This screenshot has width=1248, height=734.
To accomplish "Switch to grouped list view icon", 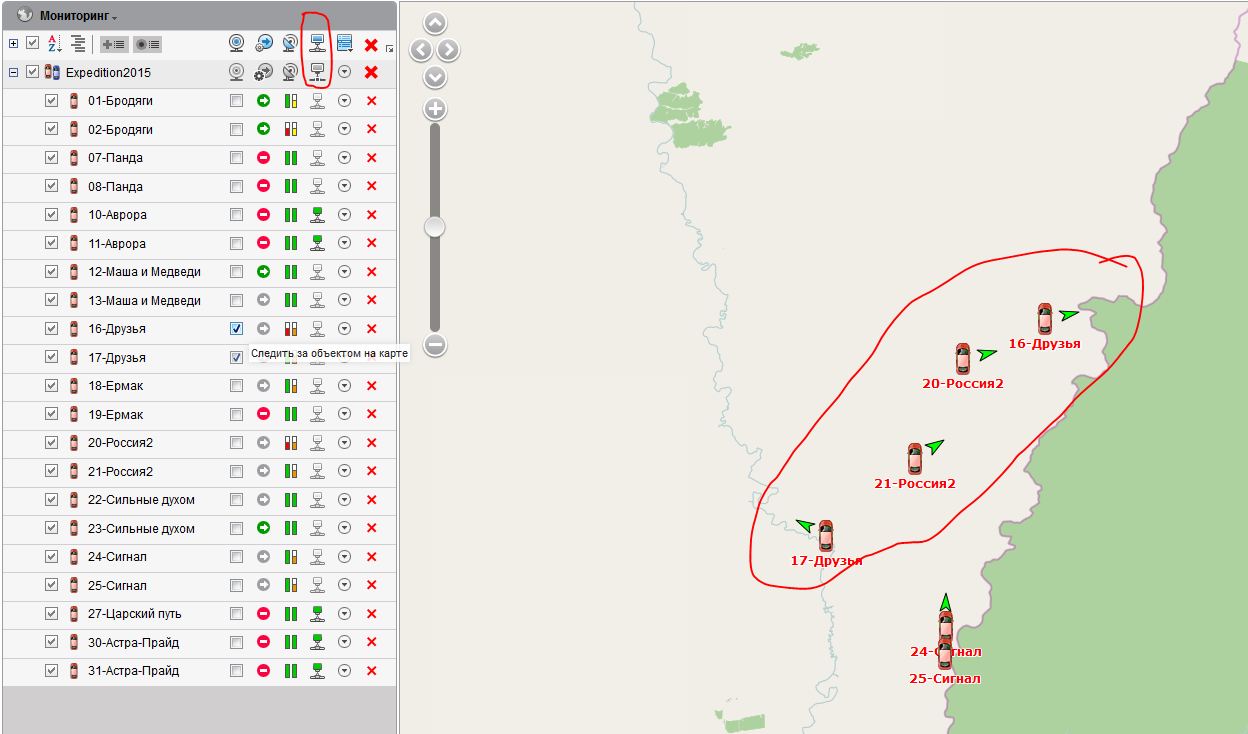I will (78, 44).
